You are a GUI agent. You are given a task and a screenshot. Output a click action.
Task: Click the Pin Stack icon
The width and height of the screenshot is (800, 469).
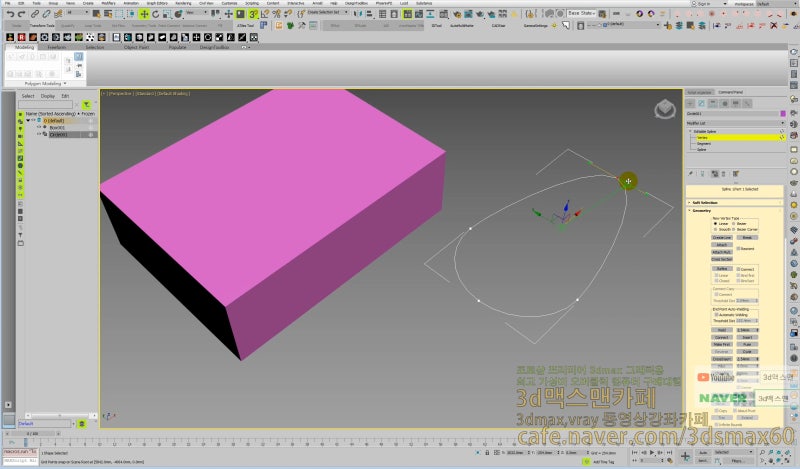click(690, 174)
